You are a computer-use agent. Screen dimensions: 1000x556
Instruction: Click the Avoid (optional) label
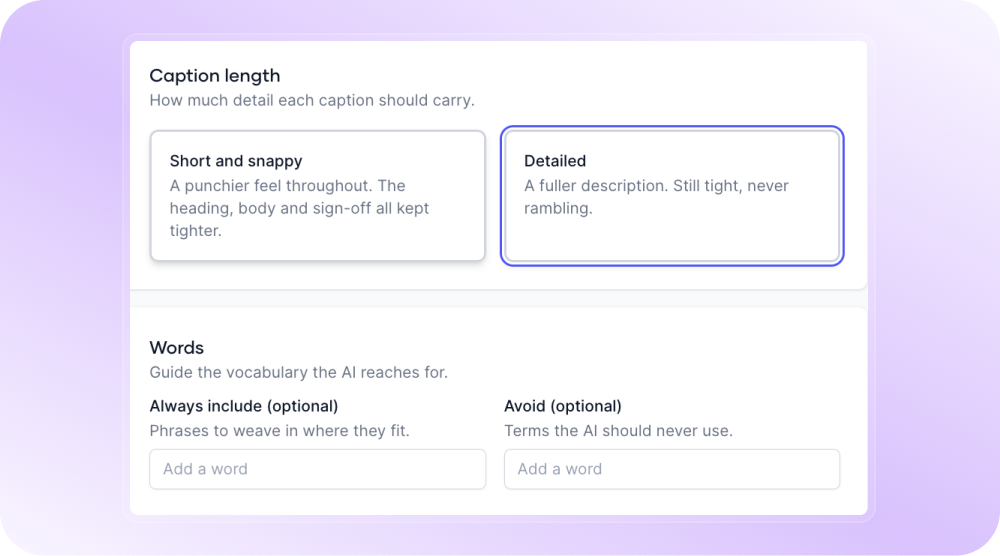tap(562, 406)
